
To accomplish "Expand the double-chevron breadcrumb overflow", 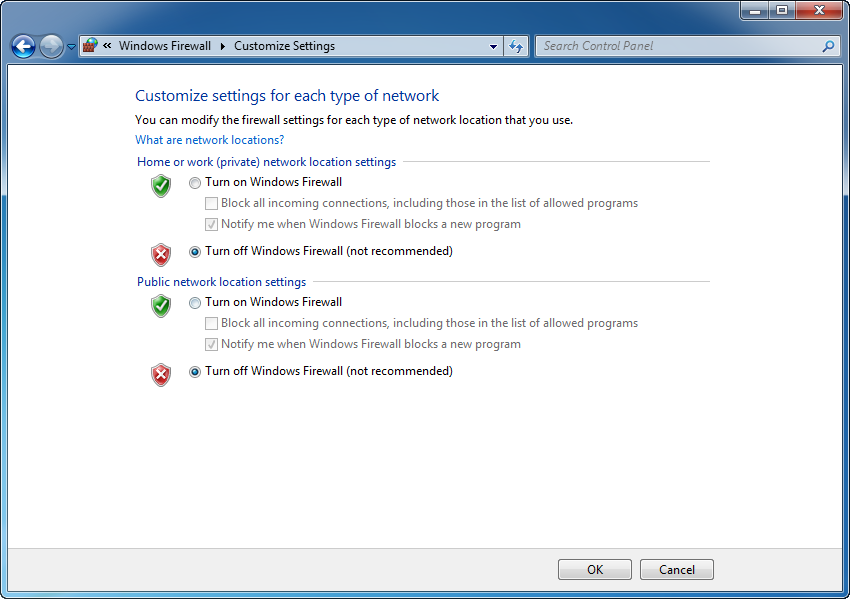I will pyautogui.click(x=107, y=46).
